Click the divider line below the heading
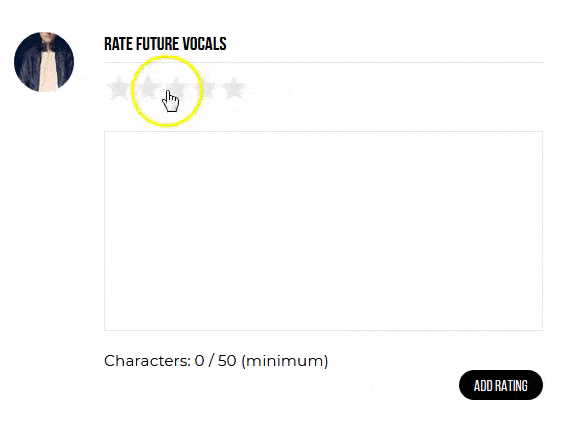The image size is (566, 422). pos(324,62)
